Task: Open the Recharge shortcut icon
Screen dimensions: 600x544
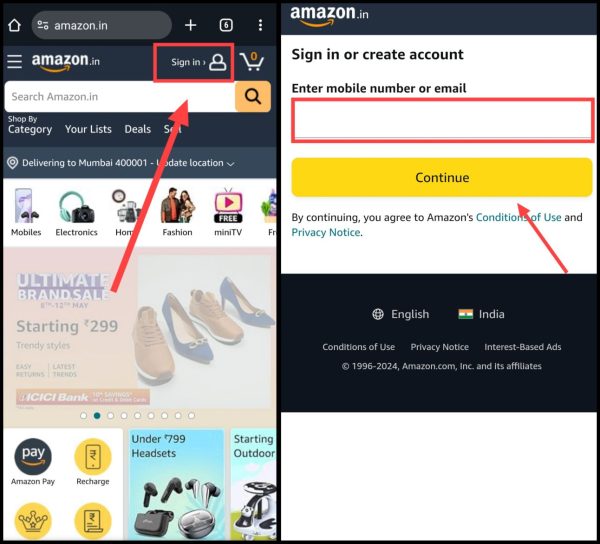Action: pos(93,456)
